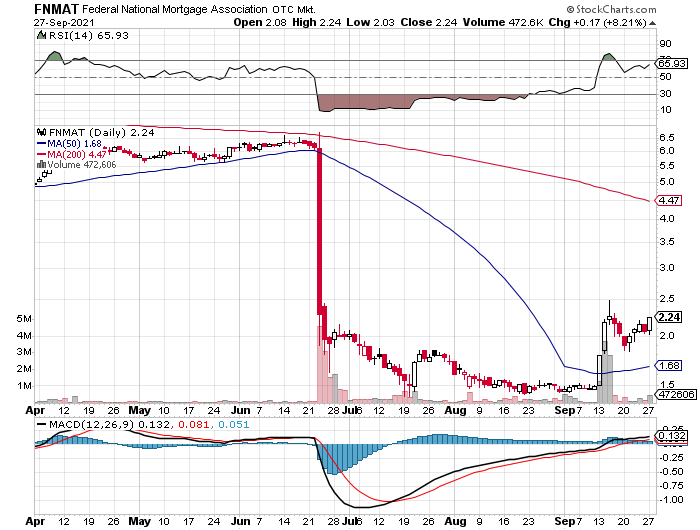Click the 3.5 price axis label

coord(667,242)
